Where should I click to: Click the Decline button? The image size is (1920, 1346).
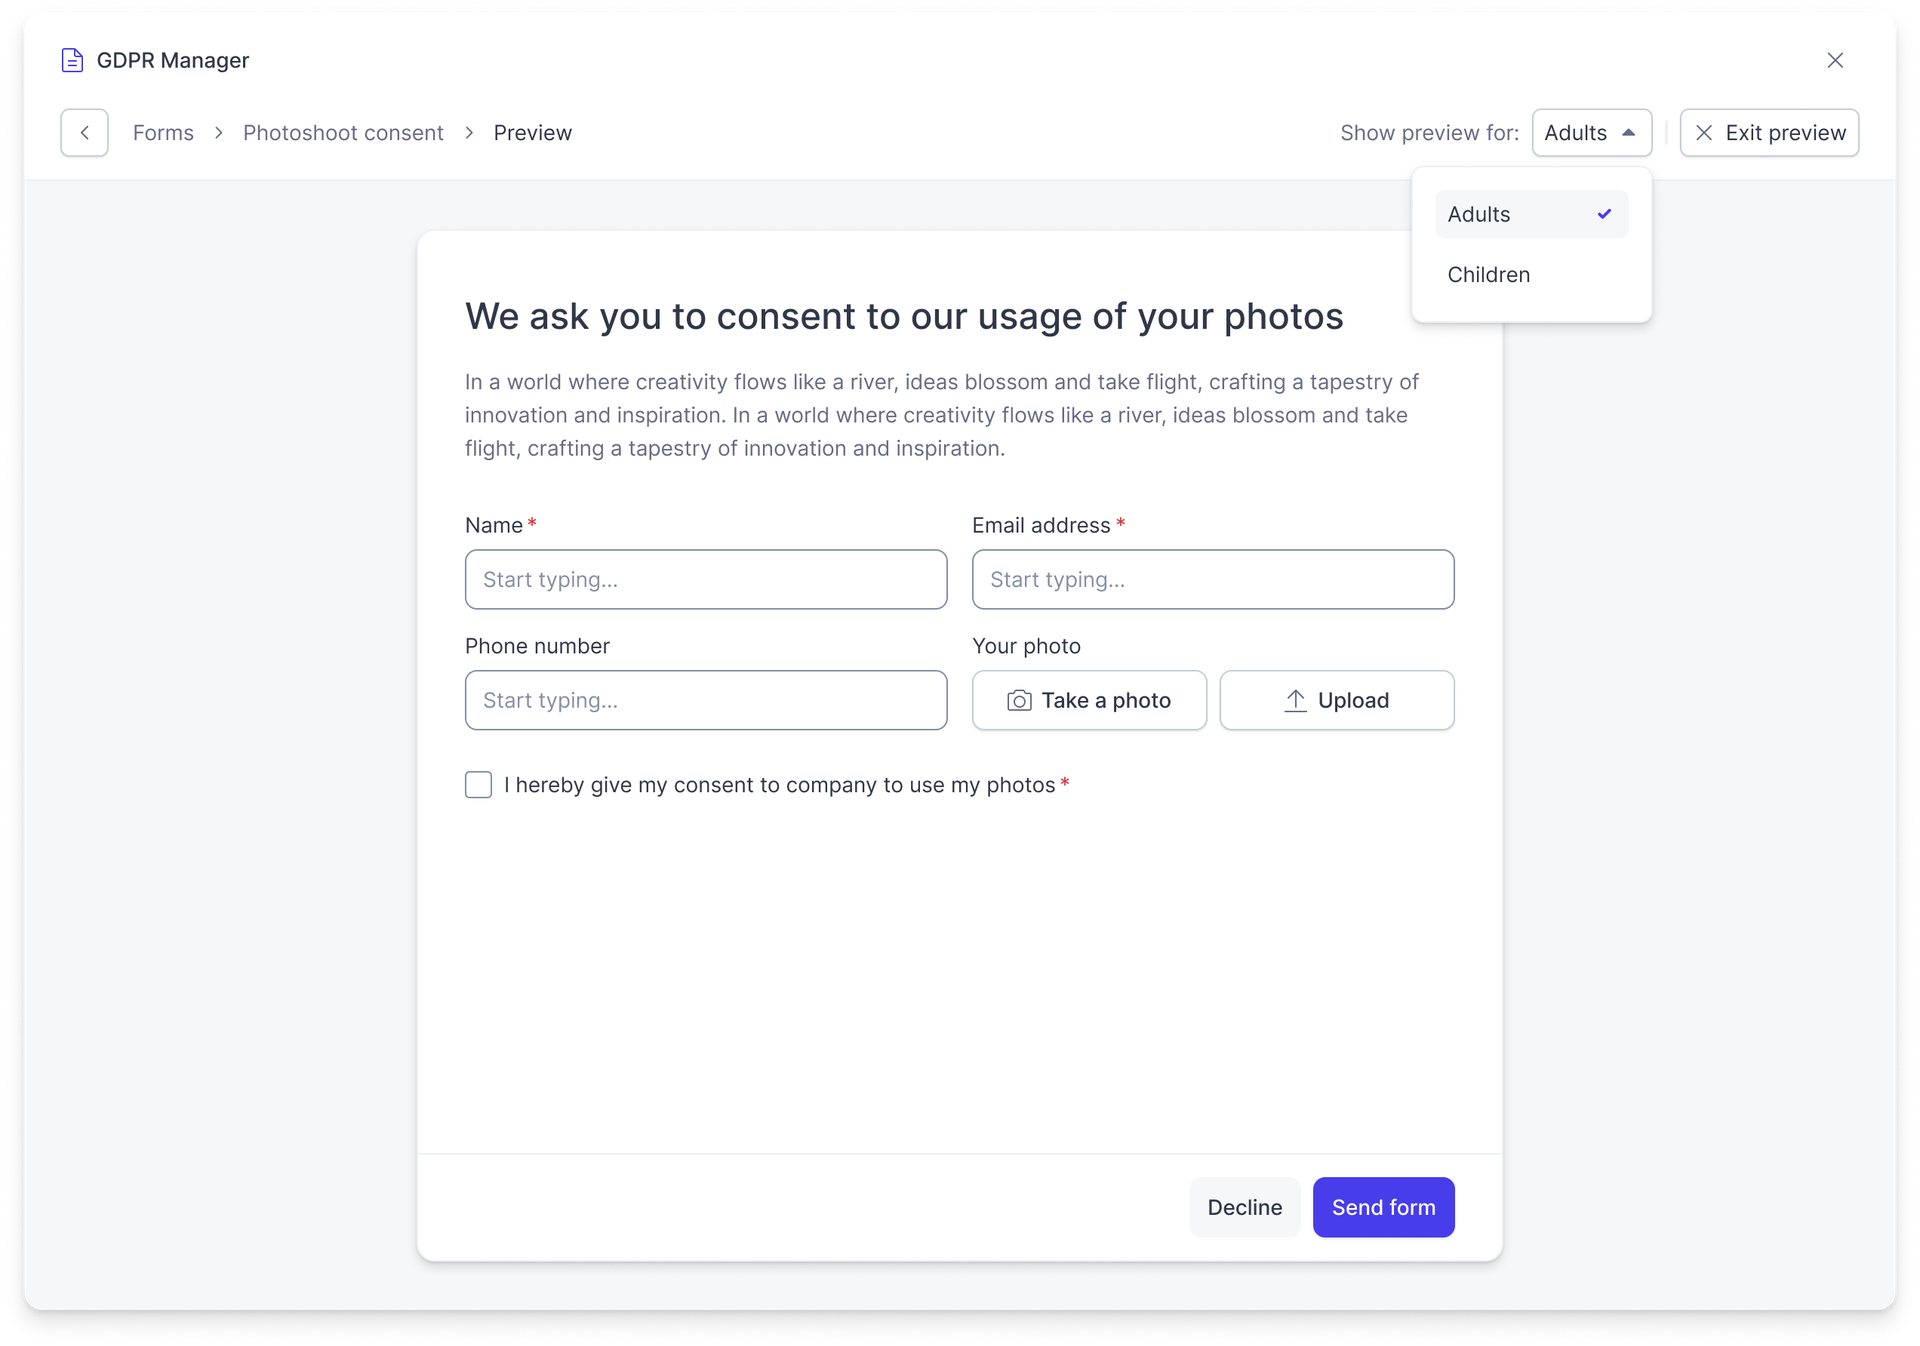(1244, 1207)
